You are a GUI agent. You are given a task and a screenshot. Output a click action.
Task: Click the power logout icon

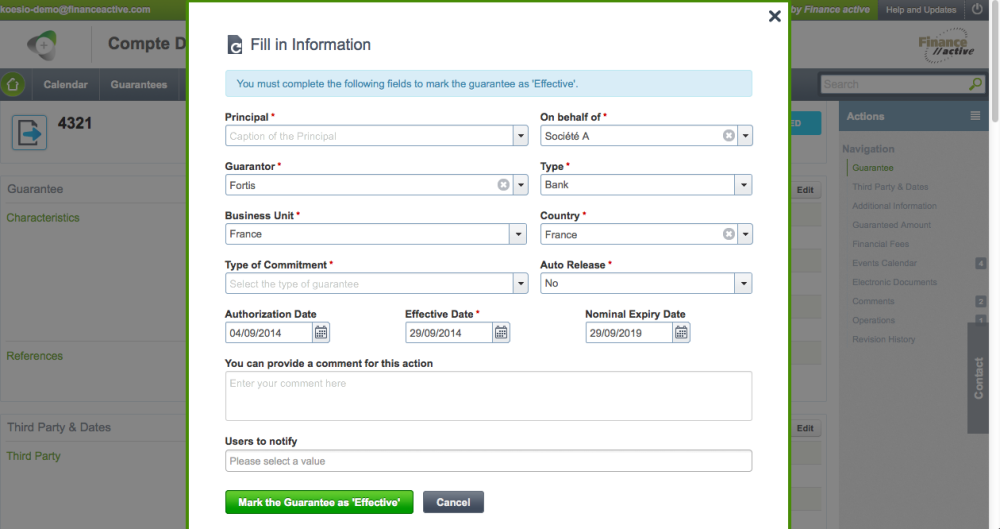pyautogui.click(x=977, y=10)
